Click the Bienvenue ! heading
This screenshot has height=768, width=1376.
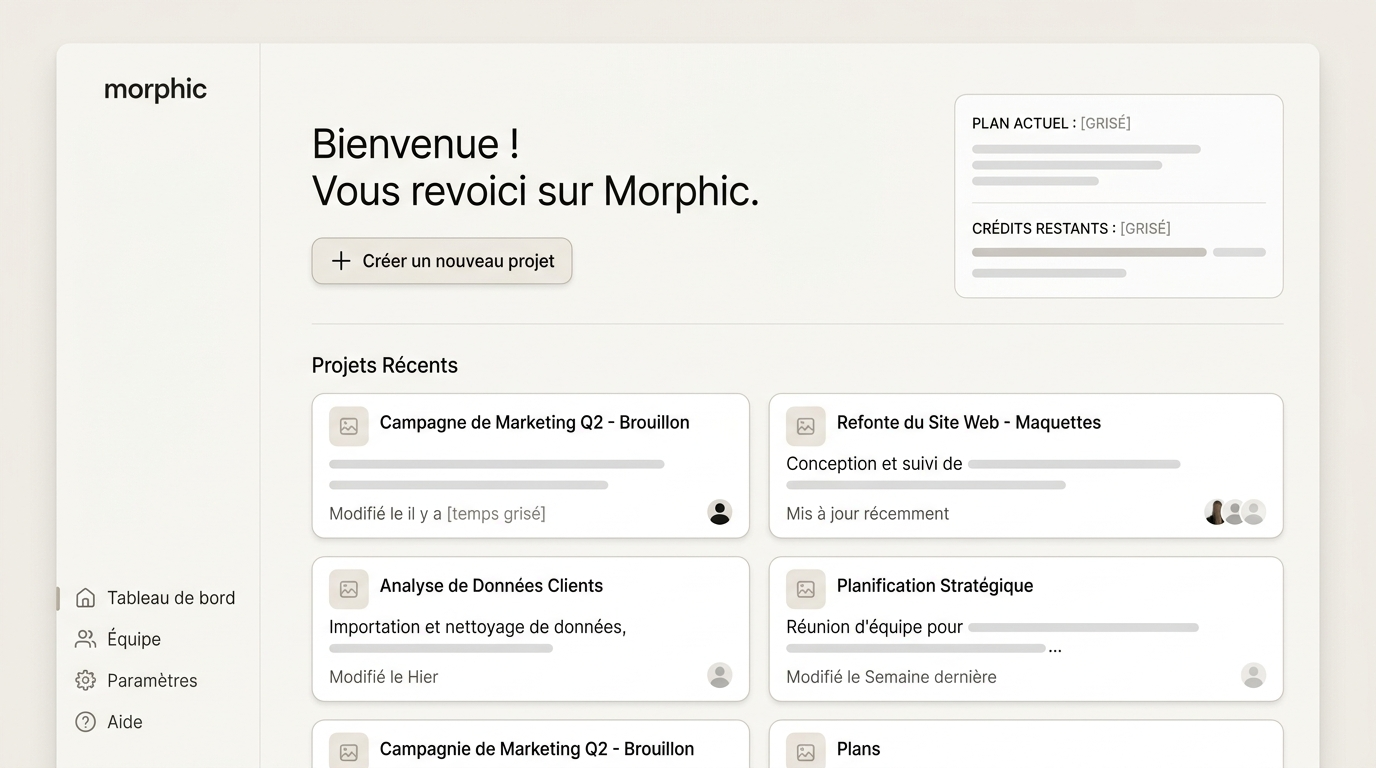click(416, 144)
